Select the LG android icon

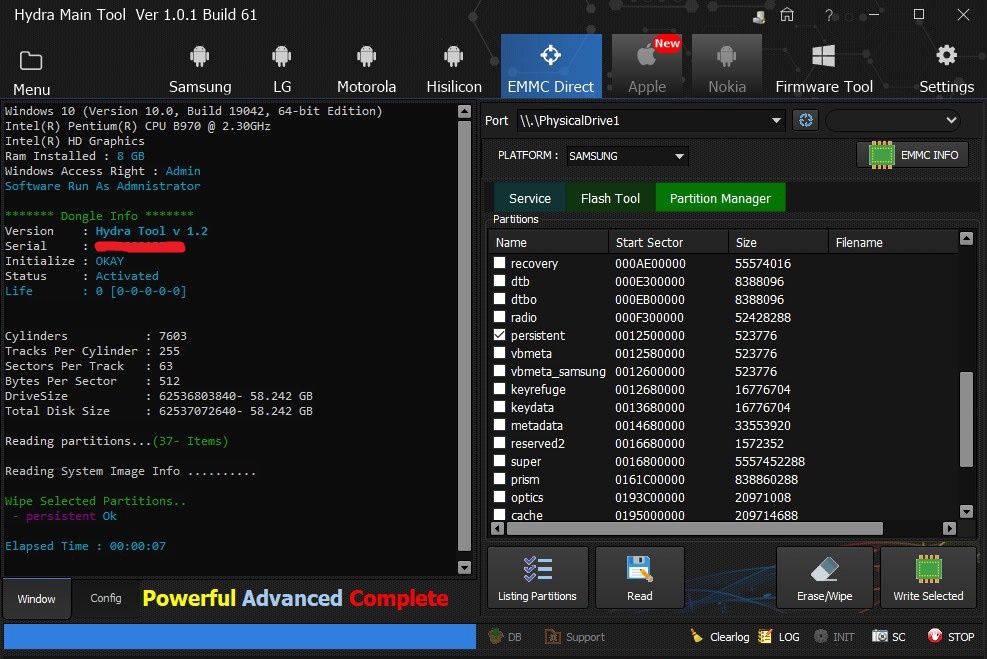click(281, 57)
